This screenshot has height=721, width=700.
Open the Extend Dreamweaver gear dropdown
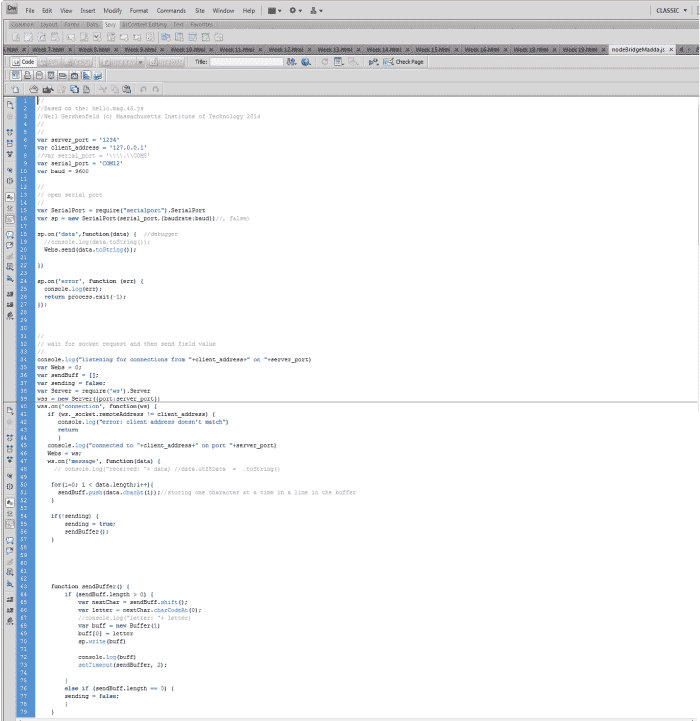pos(295,11)
